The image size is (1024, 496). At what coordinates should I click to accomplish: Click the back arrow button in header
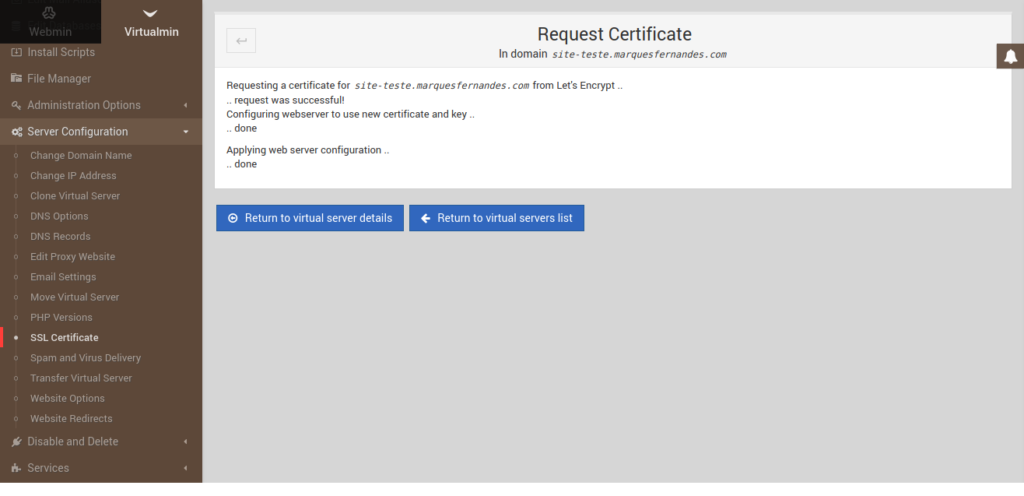[x=241, y=40]
